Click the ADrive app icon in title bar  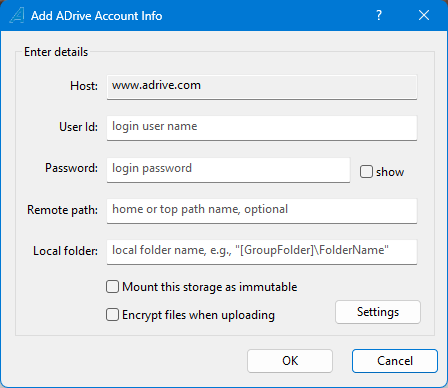click(17, 15)
